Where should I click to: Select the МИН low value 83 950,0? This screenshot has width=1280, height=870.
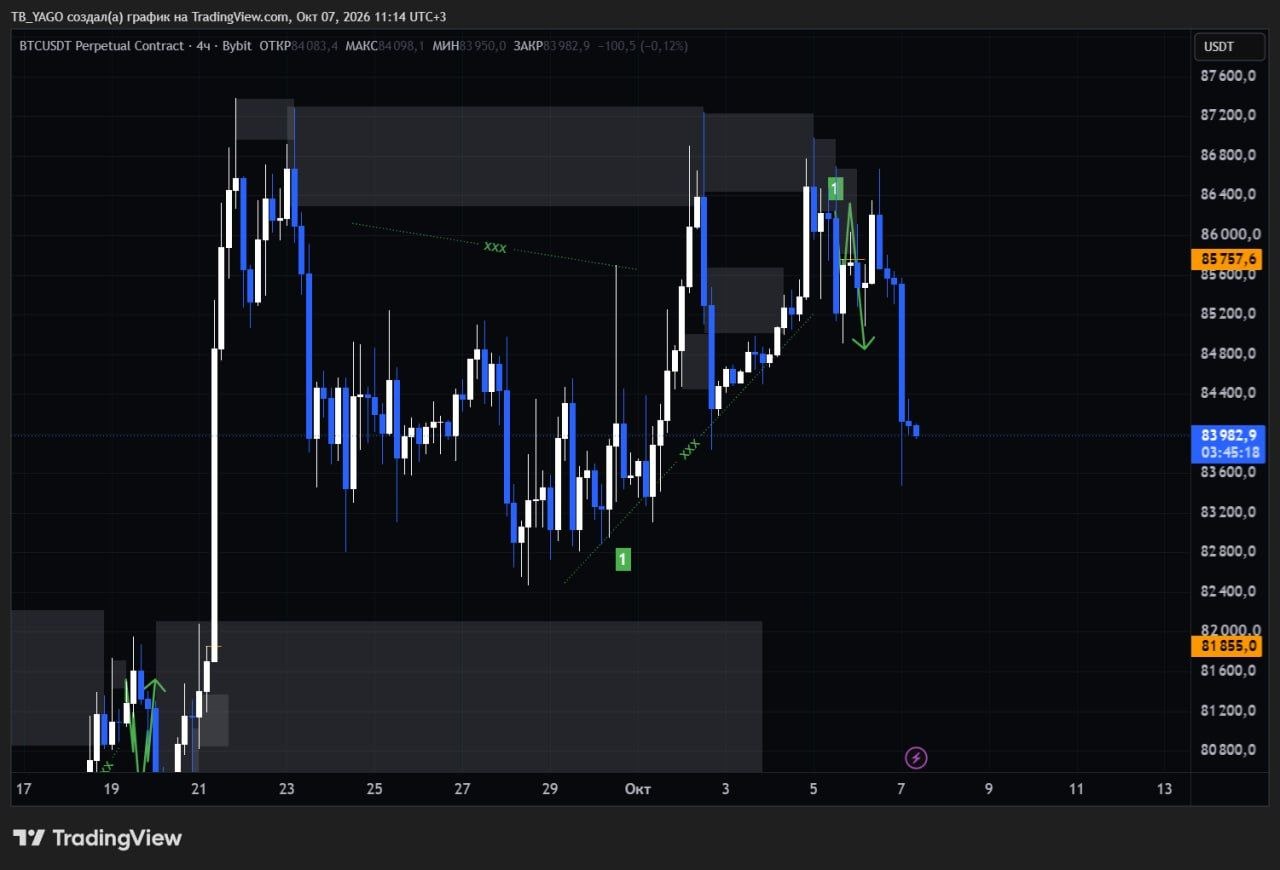pyautogui.click(x=483, y=46)
